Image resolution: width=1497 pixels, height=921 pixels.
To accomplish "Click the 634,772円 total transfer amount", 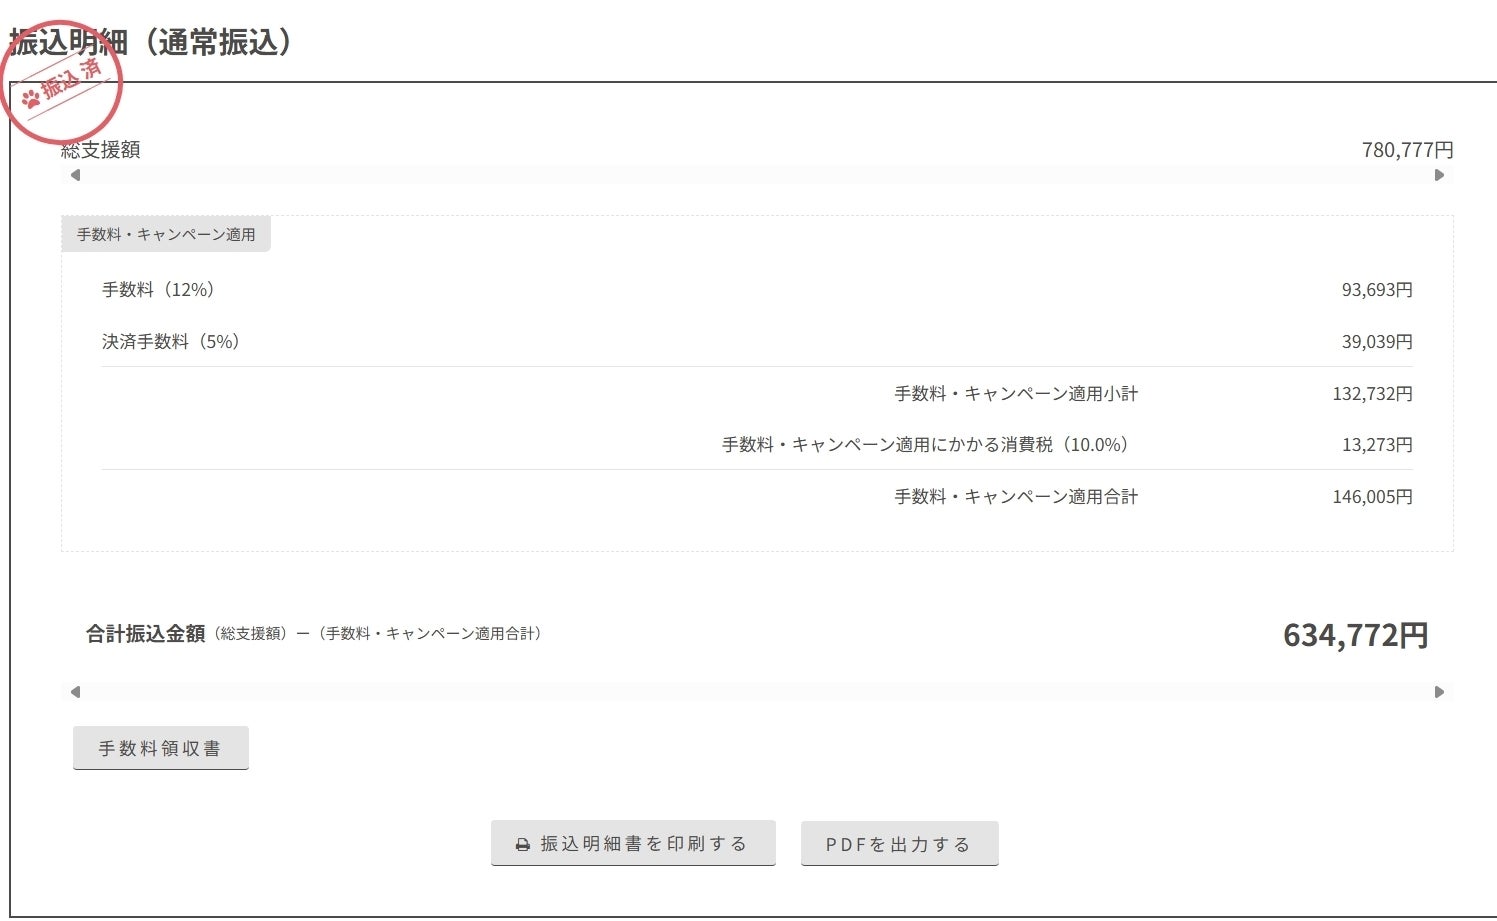I will pyautogui.click(x=1355, y=635).
